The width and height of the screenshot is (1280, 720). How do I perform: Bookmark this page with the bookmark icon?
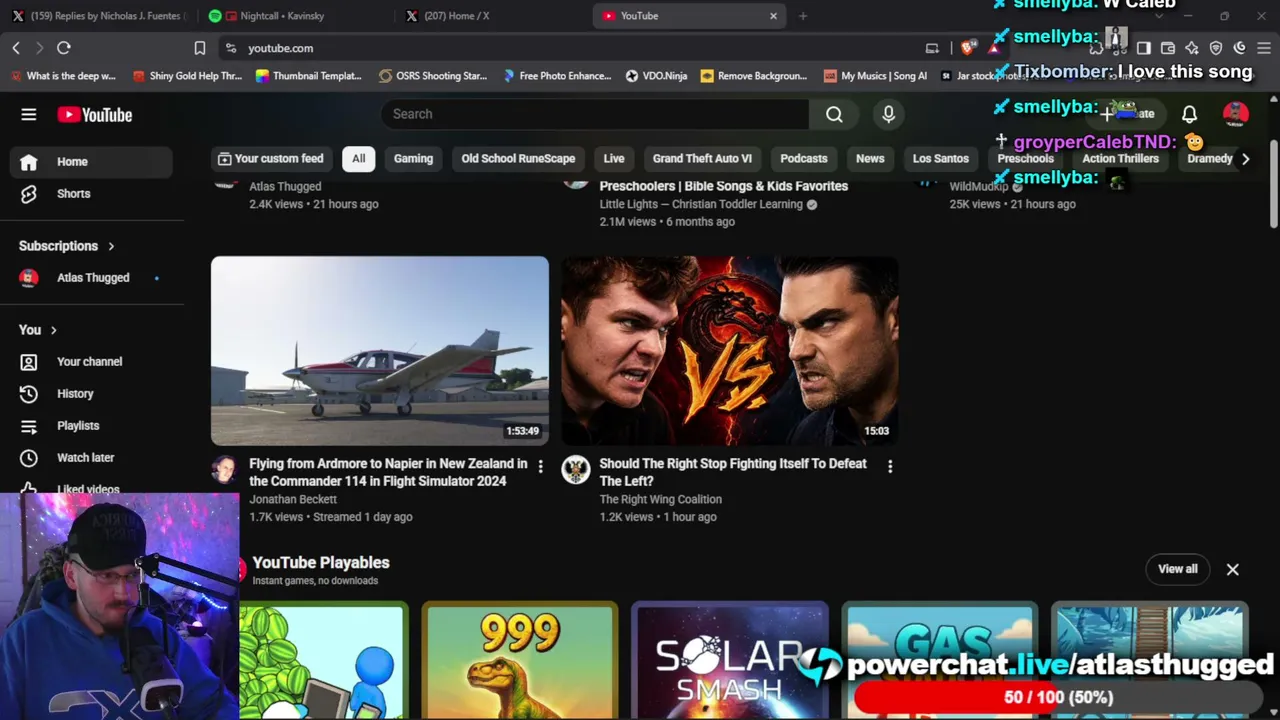click(200, 48)
